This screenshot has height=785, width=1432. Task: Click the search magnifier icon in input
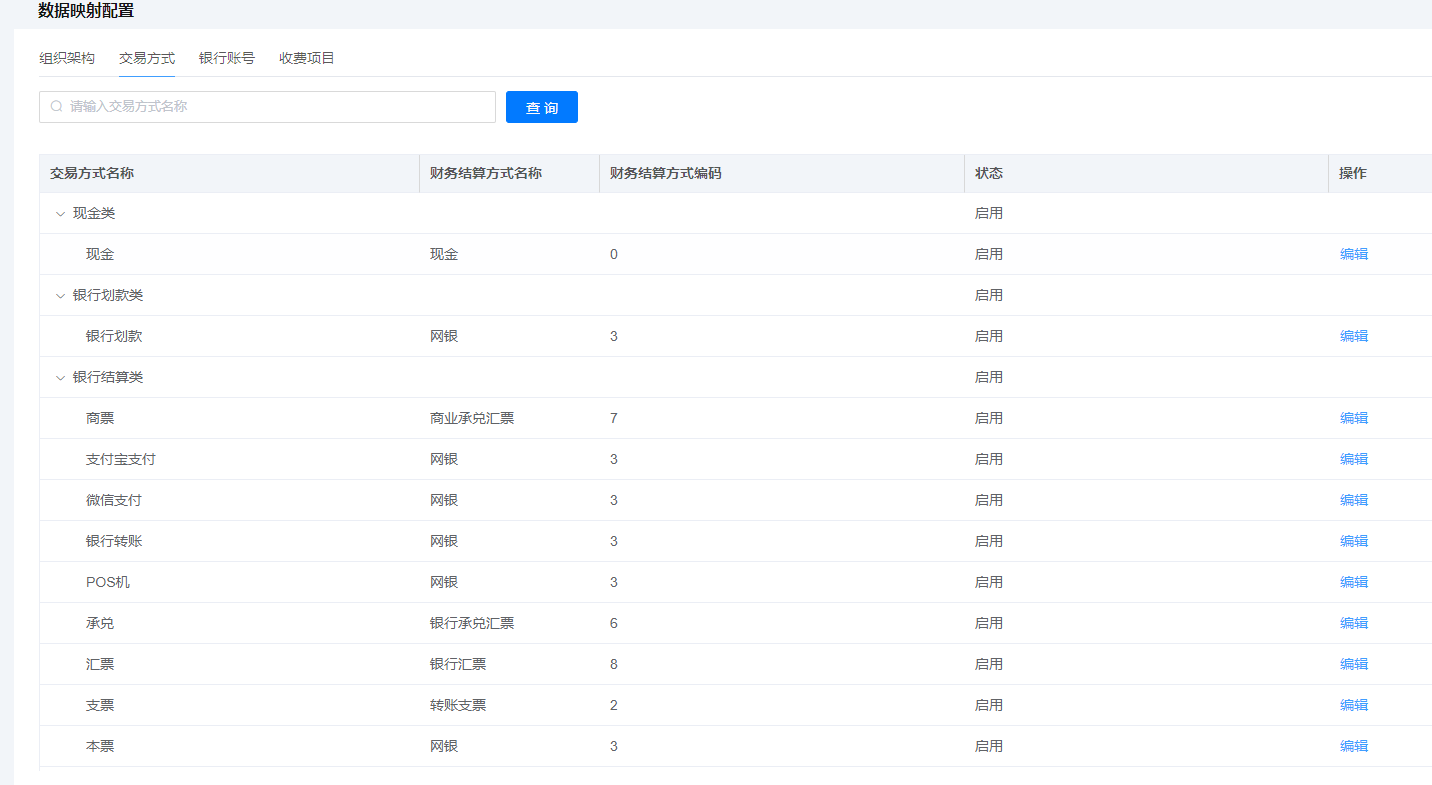pos(57,106)
